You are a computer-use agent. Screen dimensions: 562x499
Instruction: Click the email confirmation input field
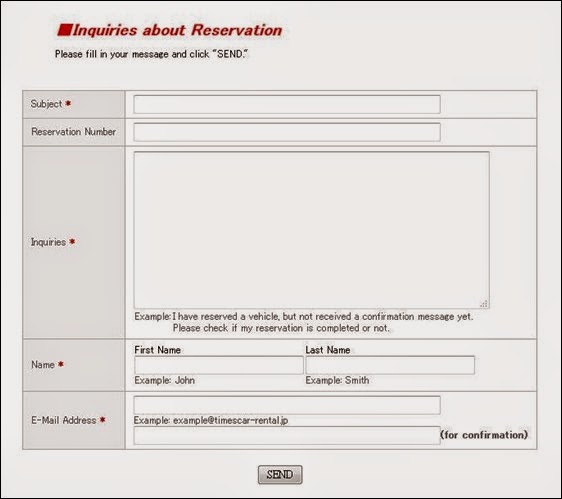pyautogui.click(x=287, y=436)
